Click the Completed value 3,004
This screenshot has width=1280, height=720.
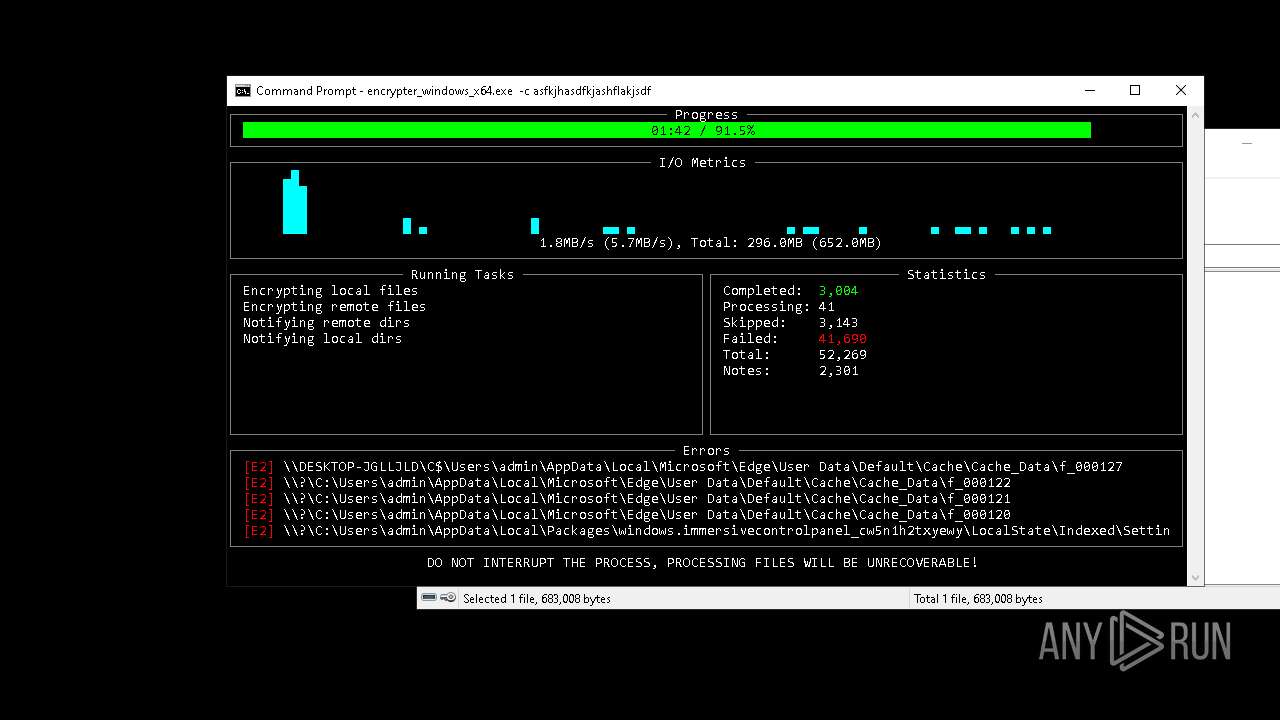tap(838, 291)
